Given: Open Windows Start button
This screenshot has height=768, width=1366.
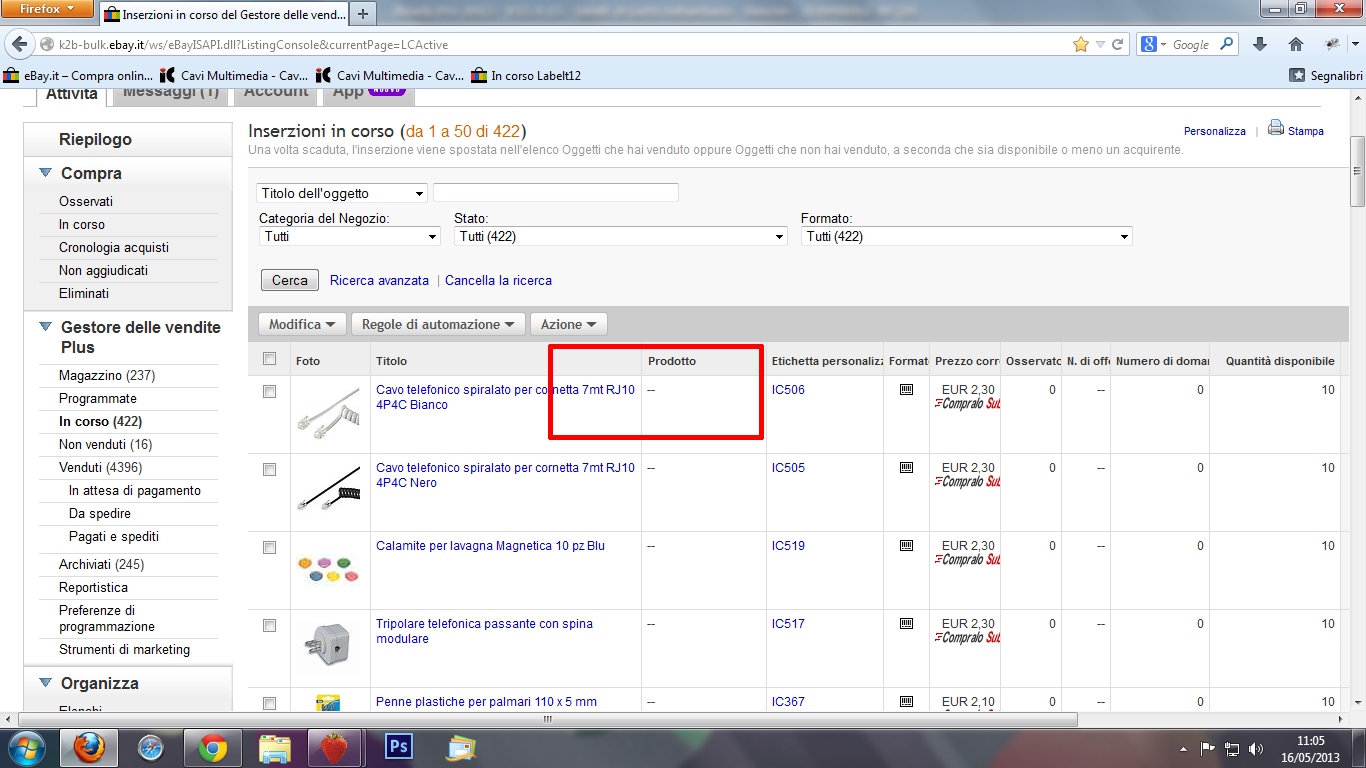Looking at the screenshot, I should [26, 748].
